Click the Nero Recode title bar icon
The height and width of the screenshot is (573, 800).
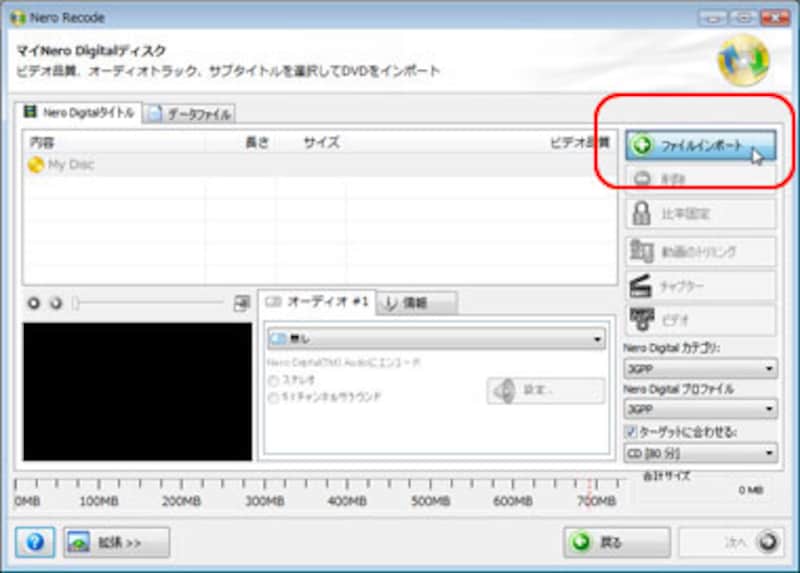(18, 18)
